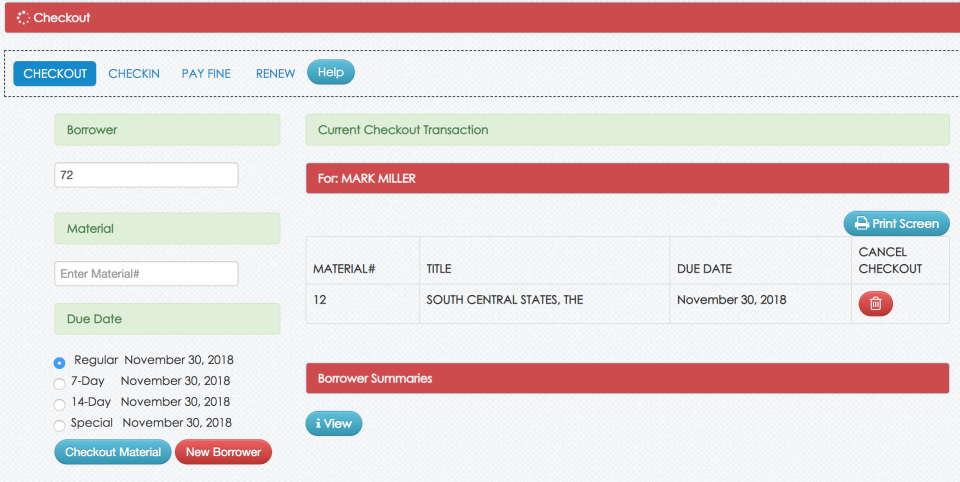Open the CHECKIN tab
This screenshot has height=482, width=960.
pos(134,73)
